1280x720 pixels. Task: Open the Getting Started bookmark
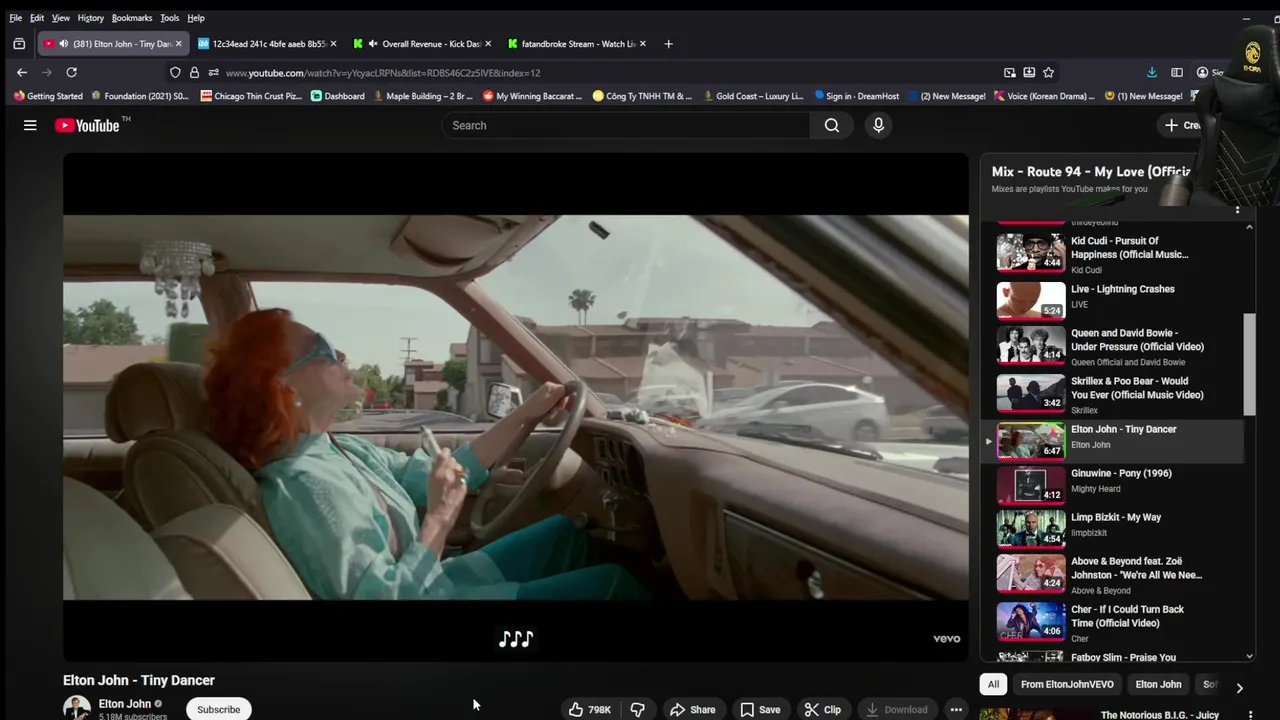(48, 96)
